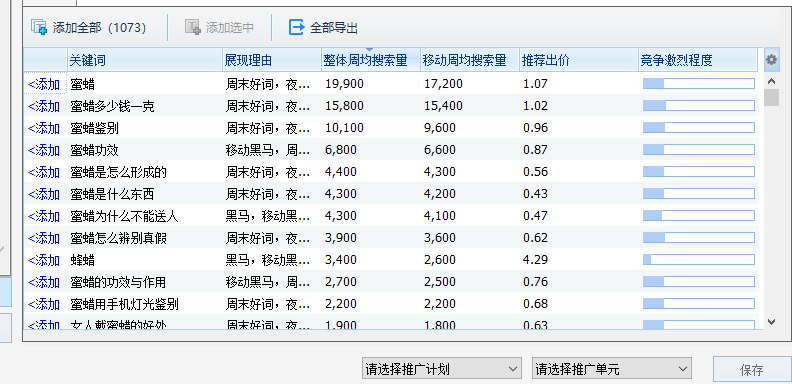Click mobile search volume 17,200
792x384 pixels.
443,84
